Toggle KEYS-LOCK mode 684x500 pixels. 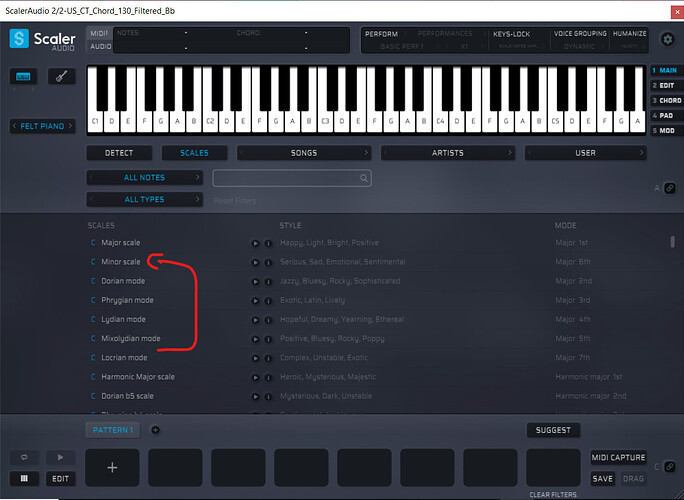coord(511,34)
